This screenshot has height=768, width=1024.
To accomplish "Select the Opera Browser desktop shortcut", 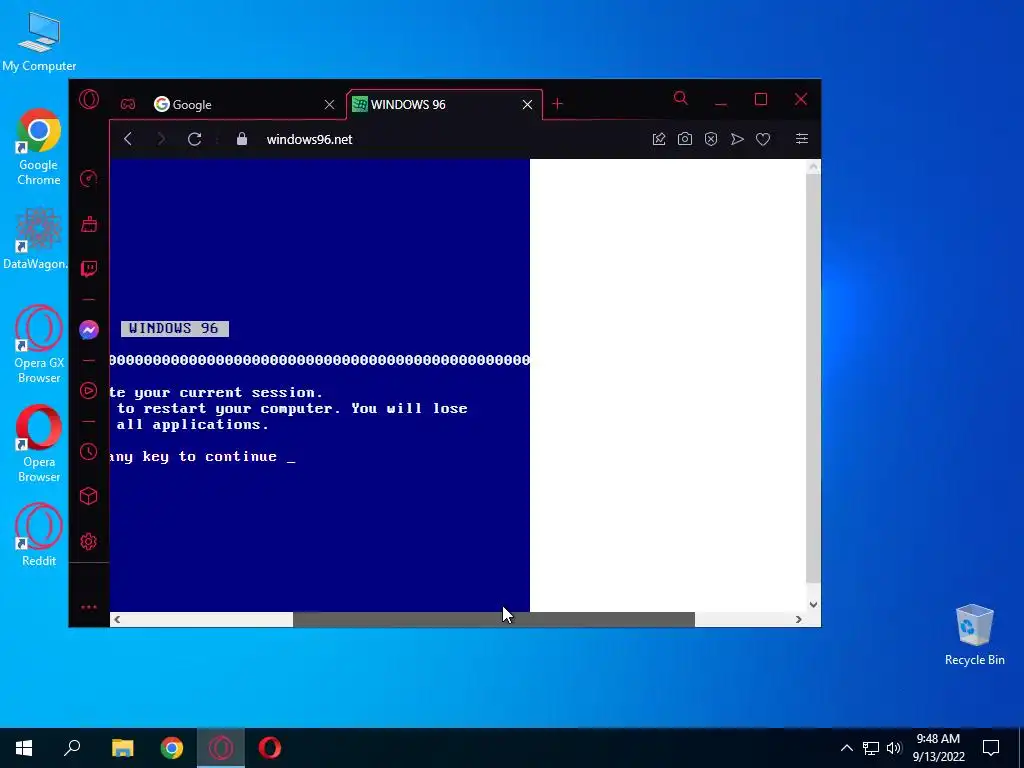I will (39, 444).
